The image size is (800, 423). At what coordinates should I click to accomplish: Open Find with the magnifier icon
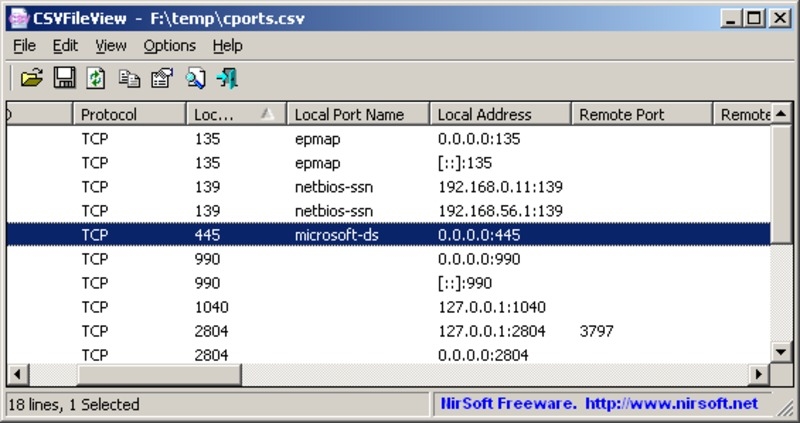coord(195,79)
